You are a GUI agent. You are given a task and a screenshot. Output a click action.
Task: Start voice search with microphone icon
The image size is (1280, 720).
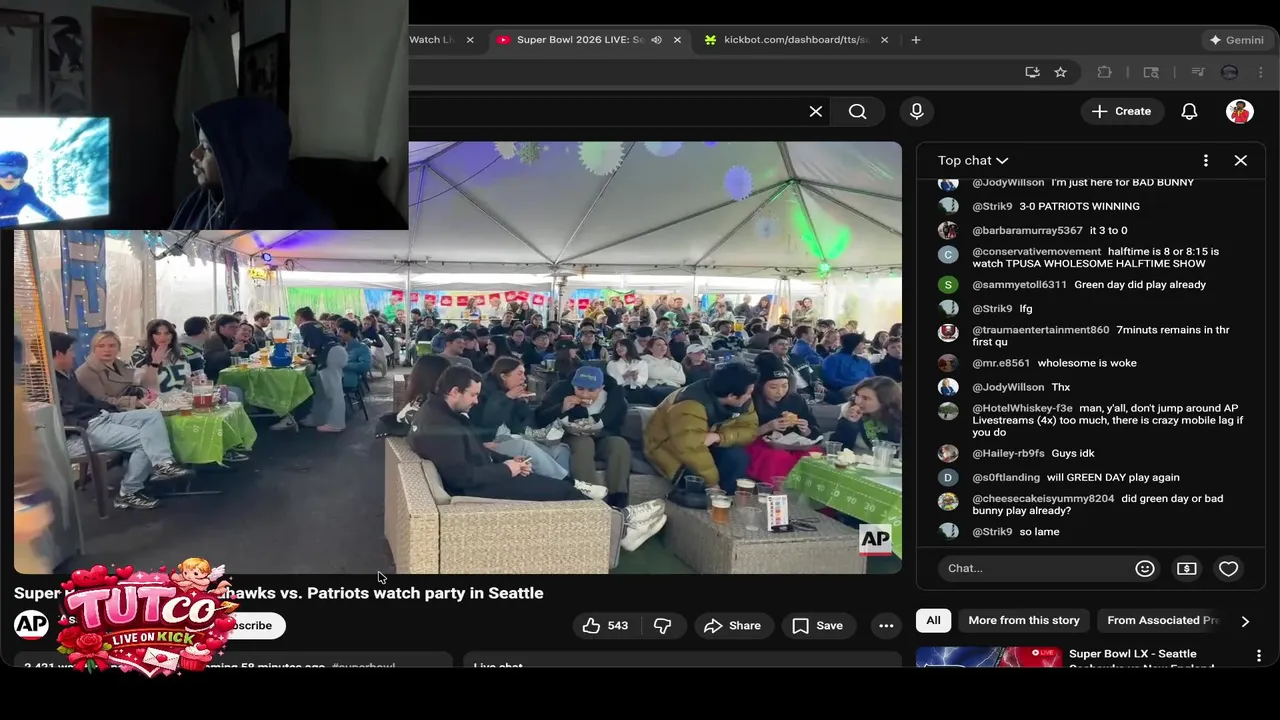click(x=916, y=111)
